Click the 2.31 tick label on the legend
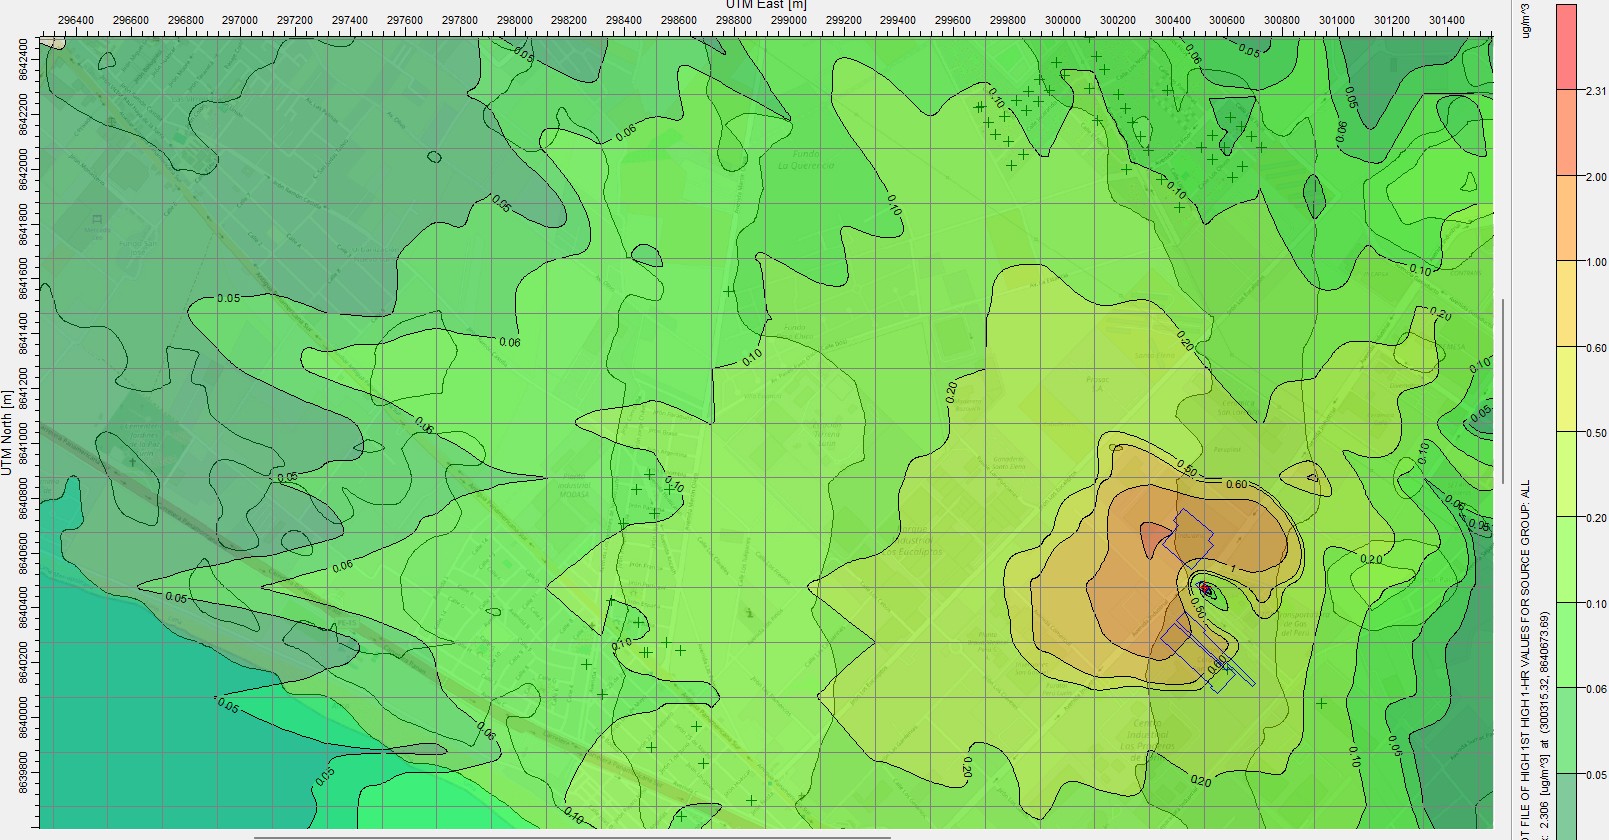Screen dimensions: 1609x840 [x=1595, y=91]
